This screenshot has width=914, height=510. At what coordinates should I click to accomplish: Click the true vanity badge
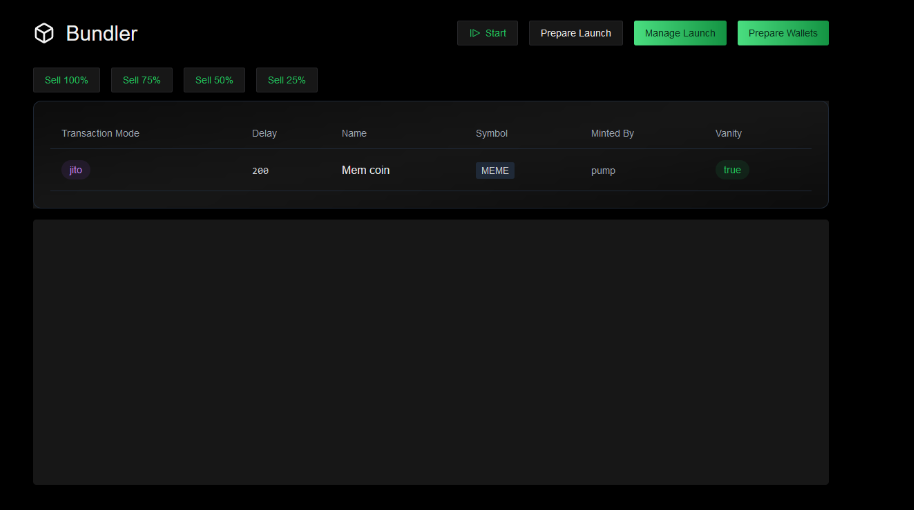tap(732, 170)
